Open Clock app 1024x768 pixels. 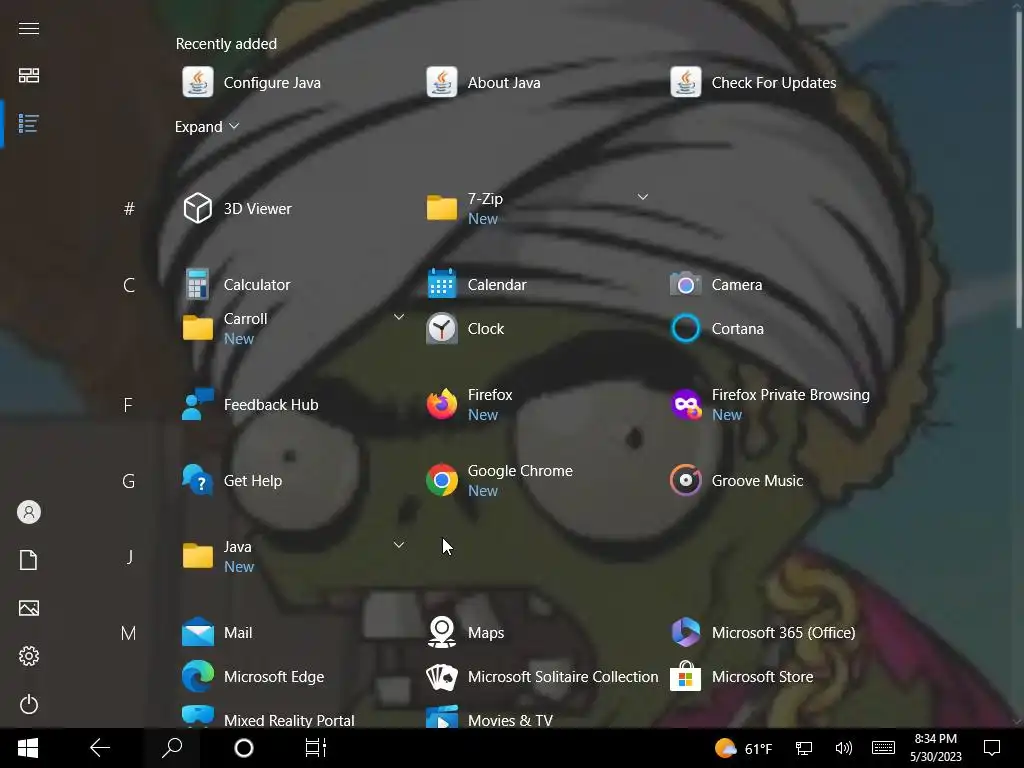click(x=466, y=328)
